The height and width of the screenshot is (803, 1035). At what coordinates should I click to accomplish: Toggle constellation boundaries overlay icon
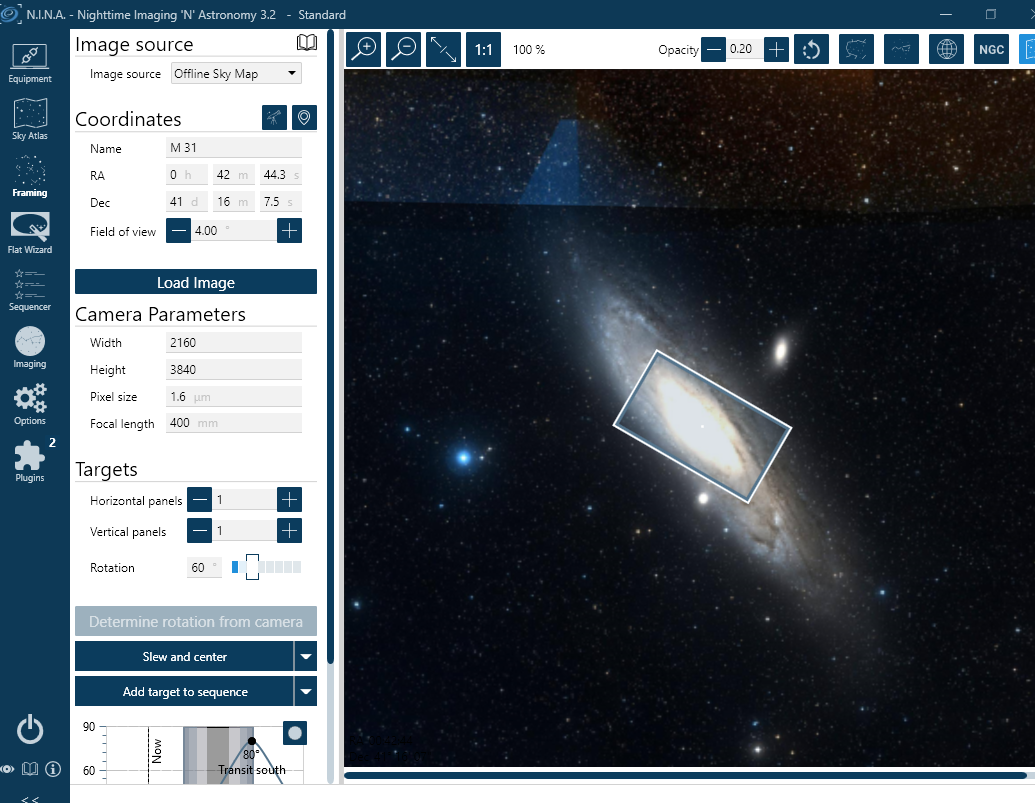coord(856,49)
